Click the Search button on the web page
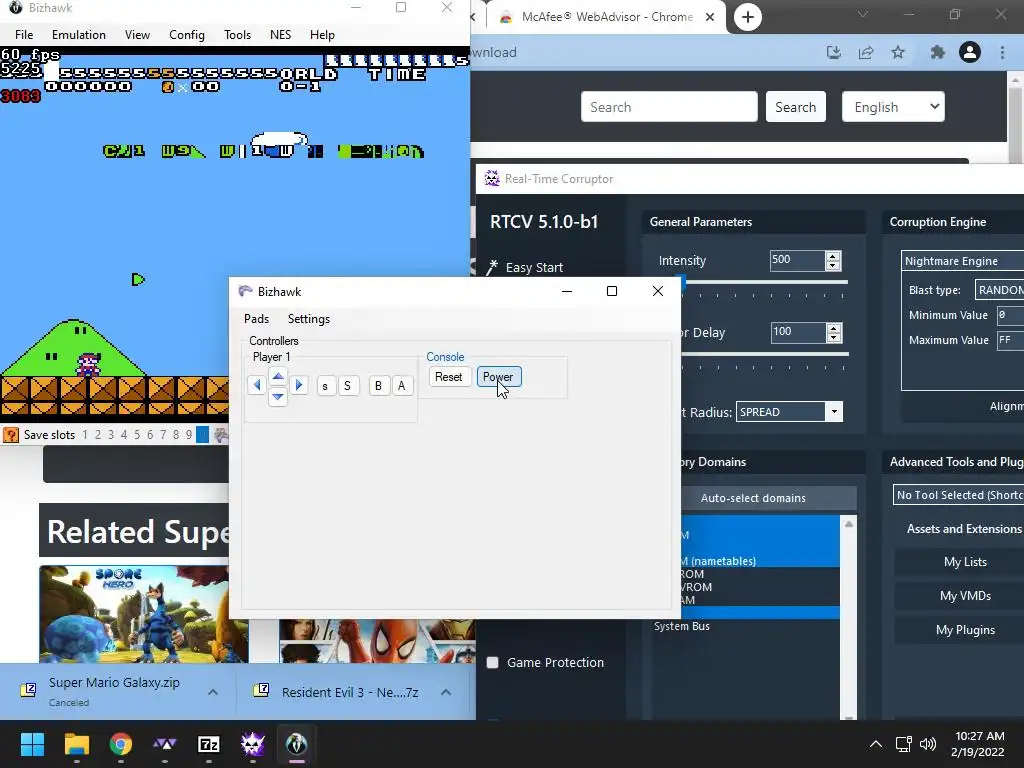This screenshot has height=768, width=1024. coord(795,107)
